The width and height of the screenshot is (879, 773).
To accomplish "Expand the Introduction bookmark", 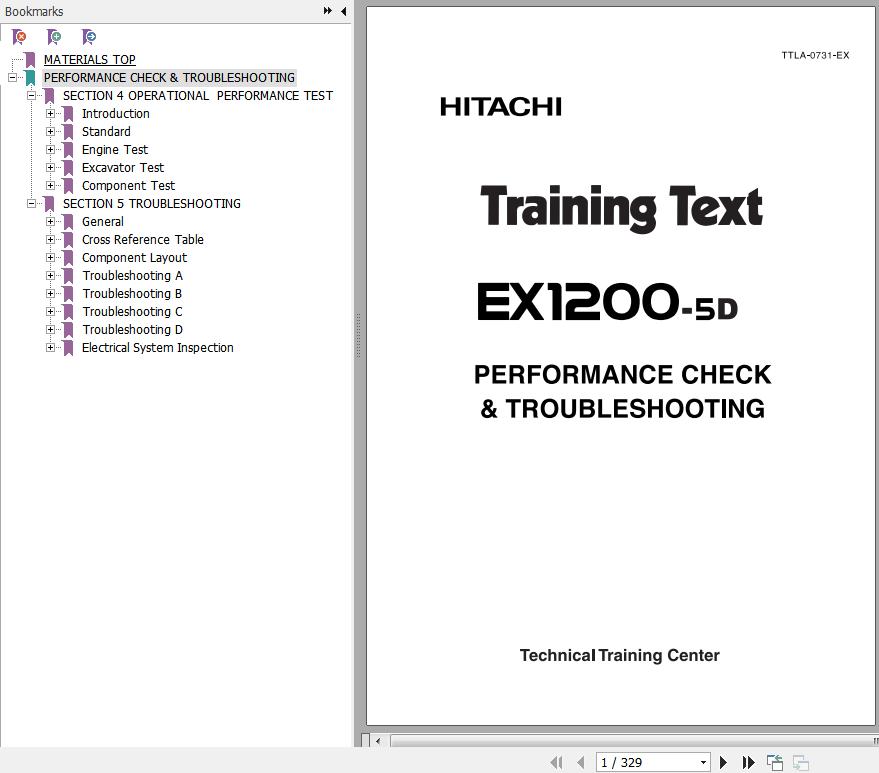I will 50,113.
